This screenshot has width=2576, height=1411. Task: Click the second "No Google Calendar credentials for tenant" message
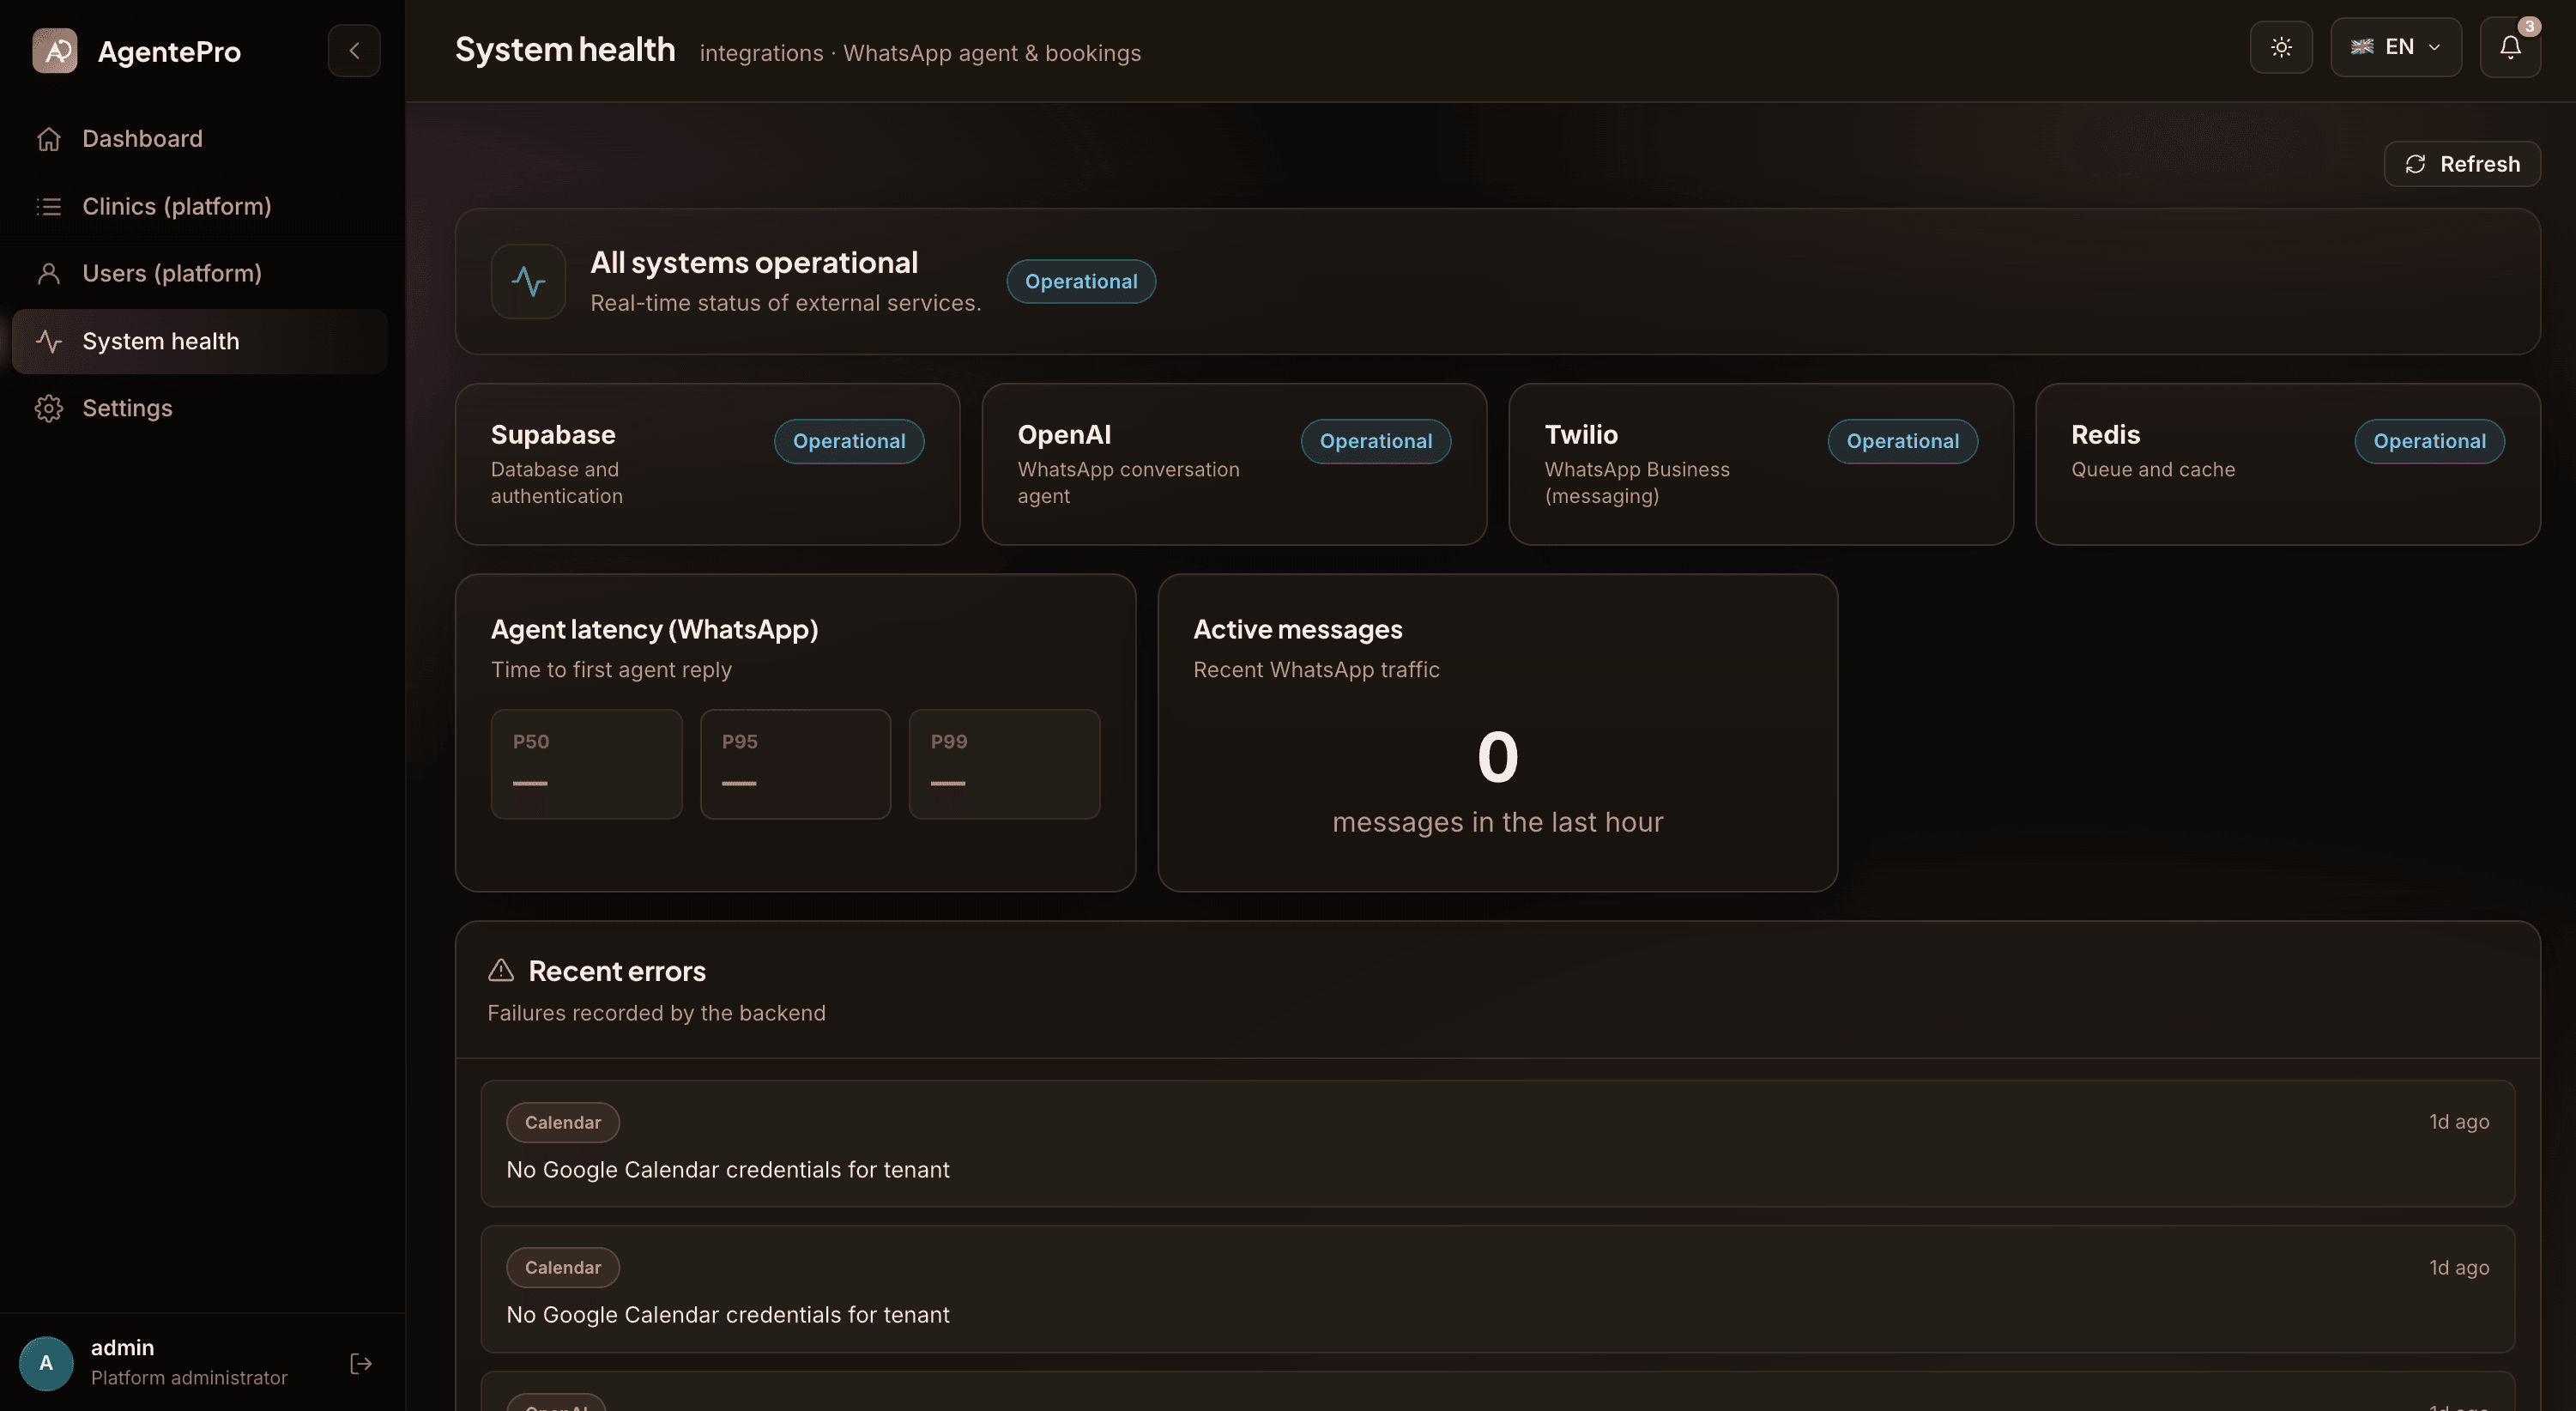[728, 1315]
